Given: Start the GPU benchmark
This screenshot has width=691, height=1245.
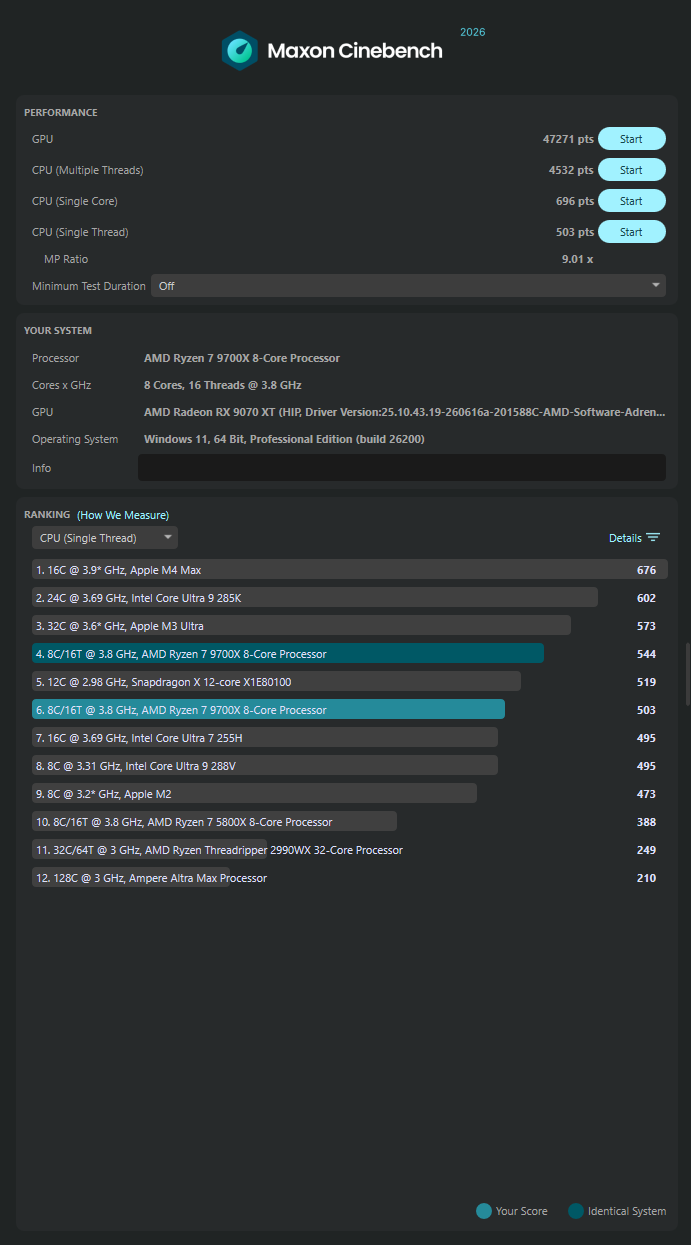Looking at the screenshot, I should coord(631,139).
